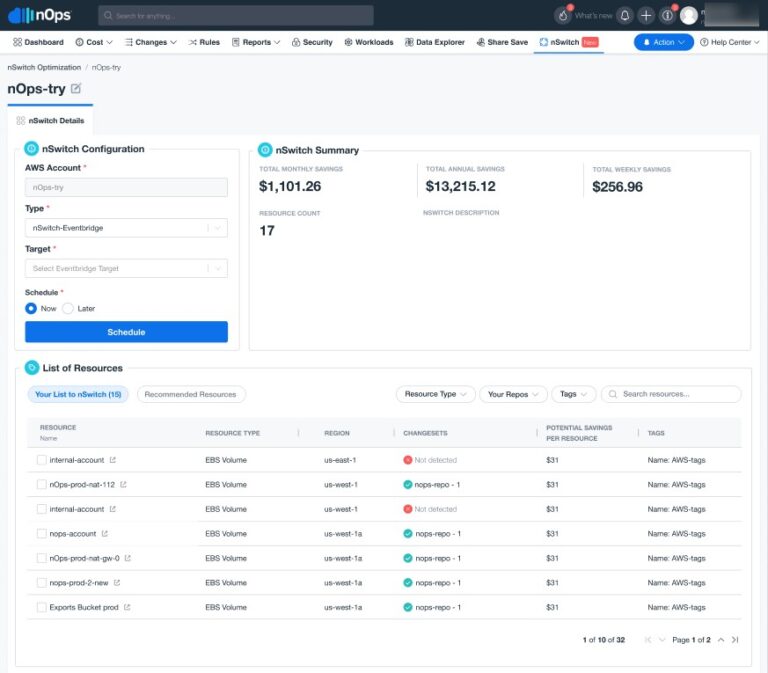768x673 pixels.
Task: Click the user avatar icon
Action: coord(689,15)
